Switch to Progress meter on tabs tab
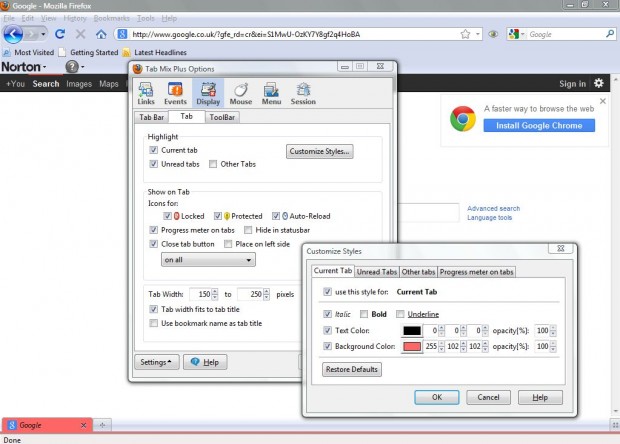This screenshot has width=620, height=444. click(476, 272)
